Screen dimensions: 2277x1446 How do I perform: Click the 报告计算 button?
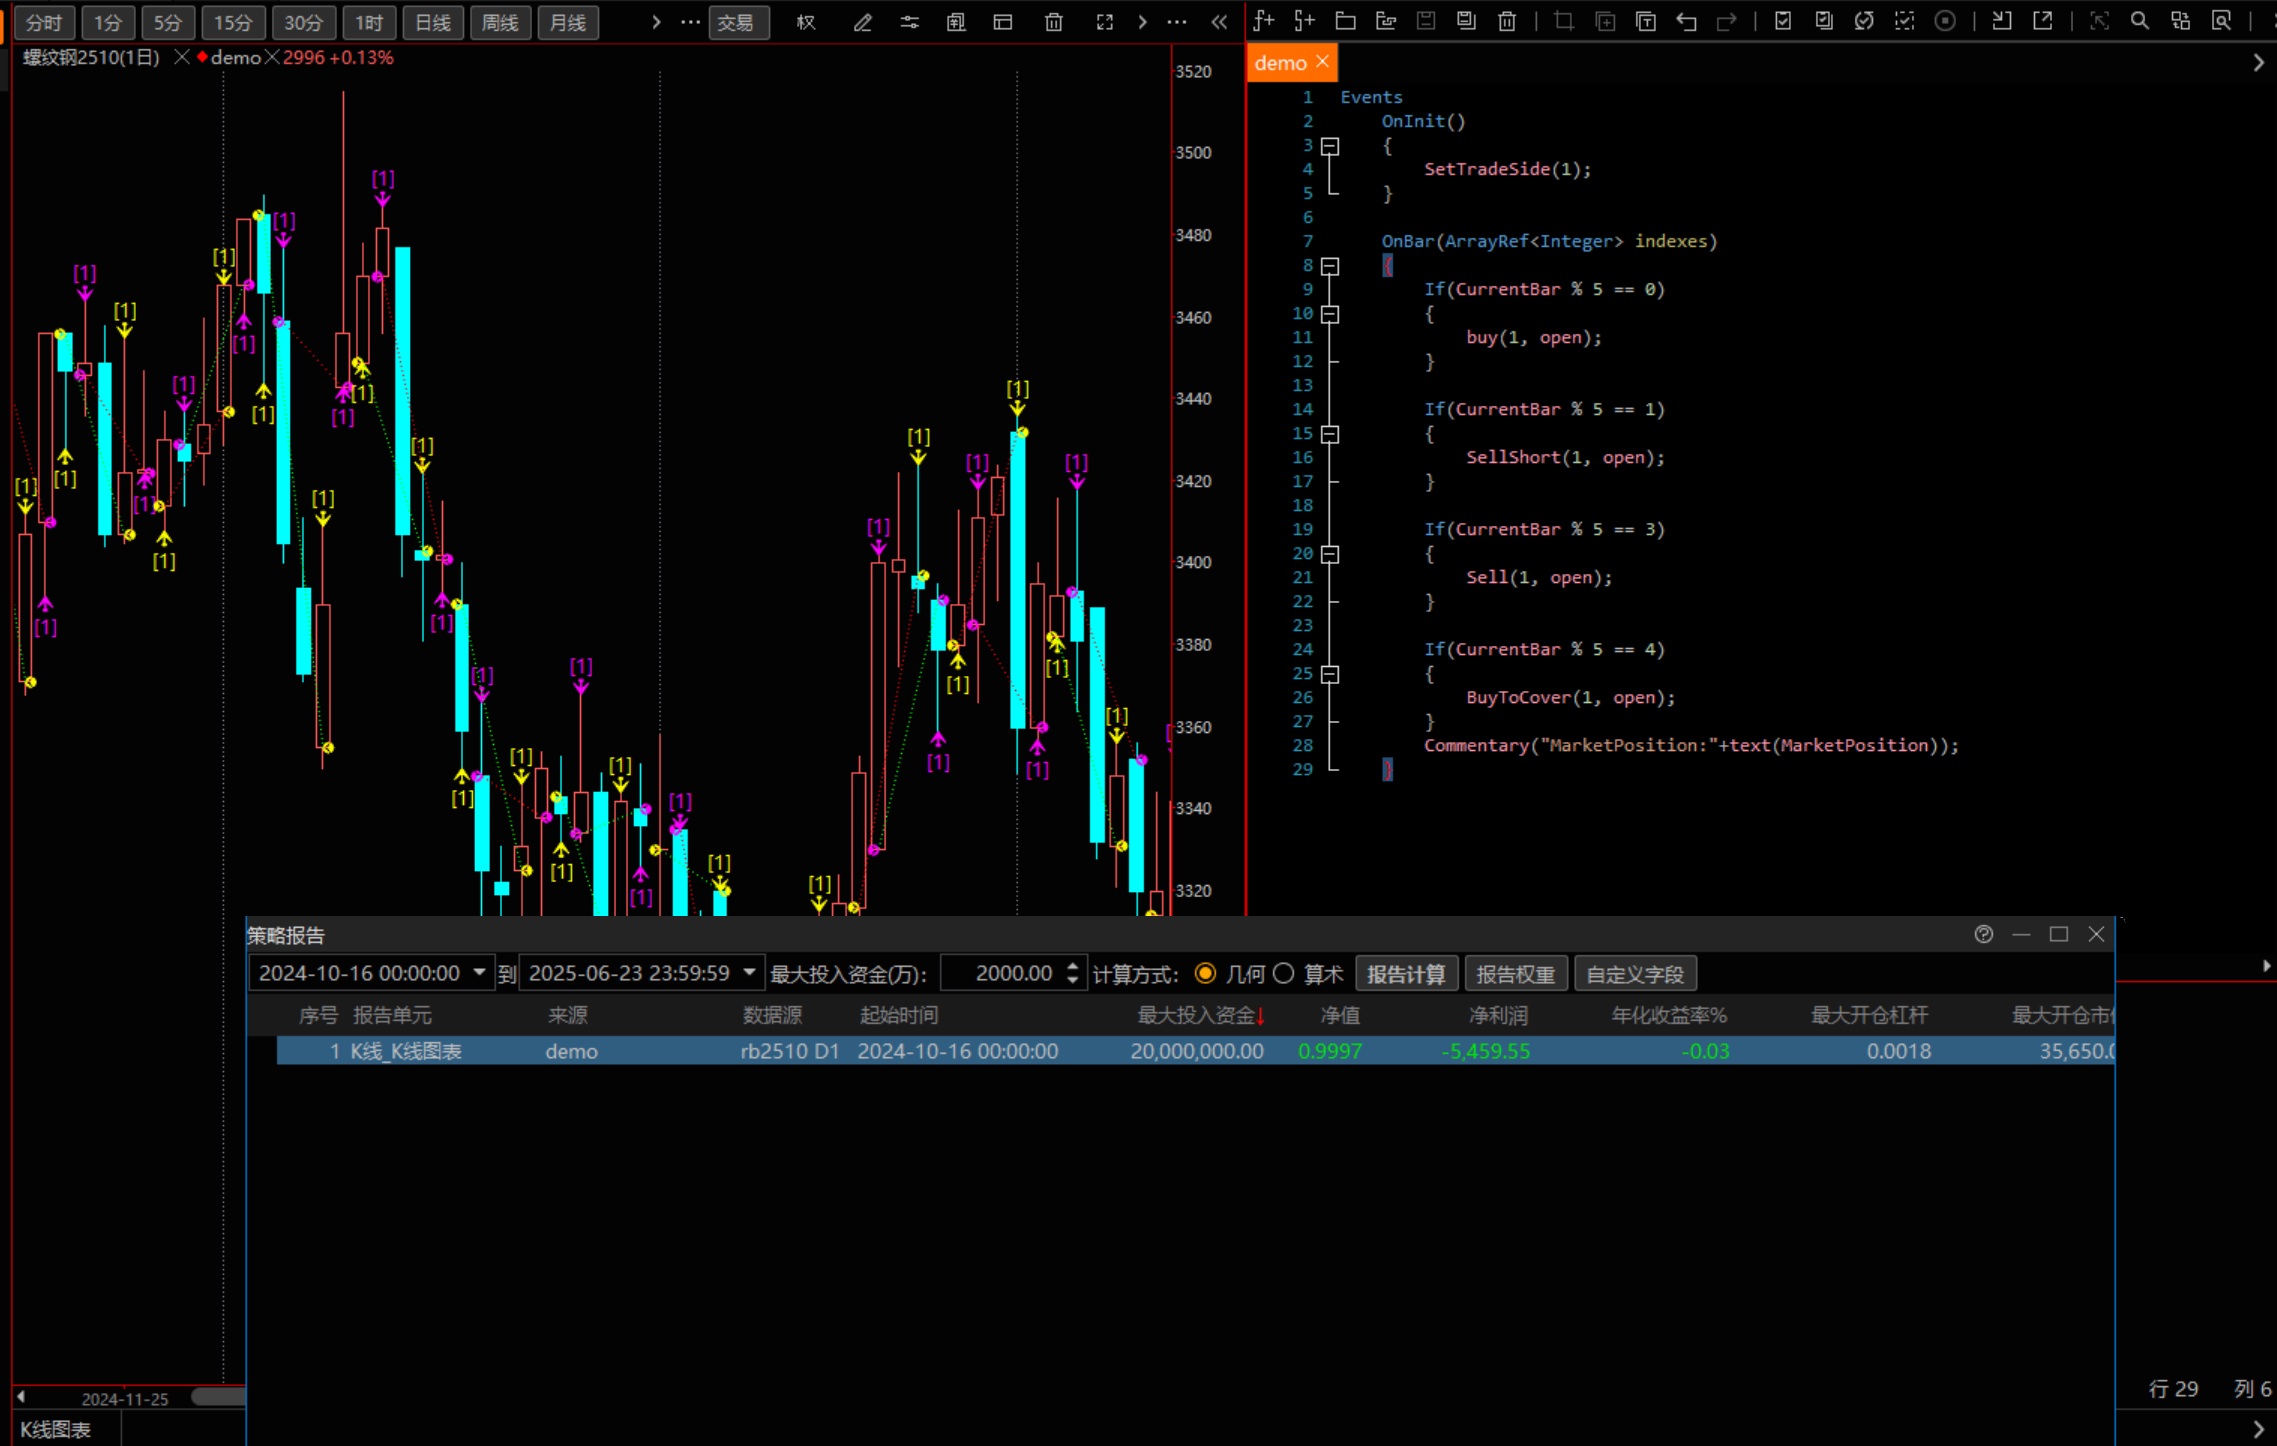click(1406, 974)
